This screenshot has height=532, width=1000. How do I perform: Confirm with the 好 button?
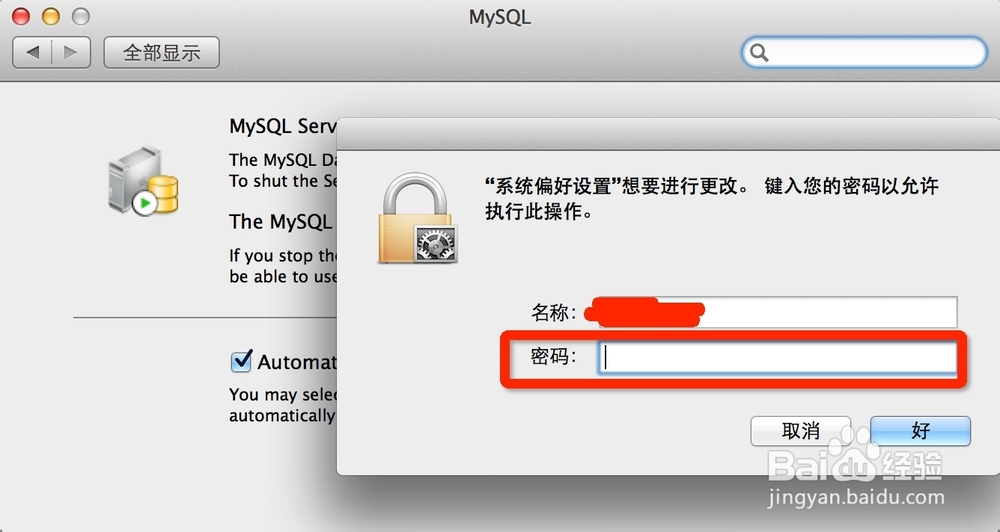pyautogui.click(x=920, y=431)
